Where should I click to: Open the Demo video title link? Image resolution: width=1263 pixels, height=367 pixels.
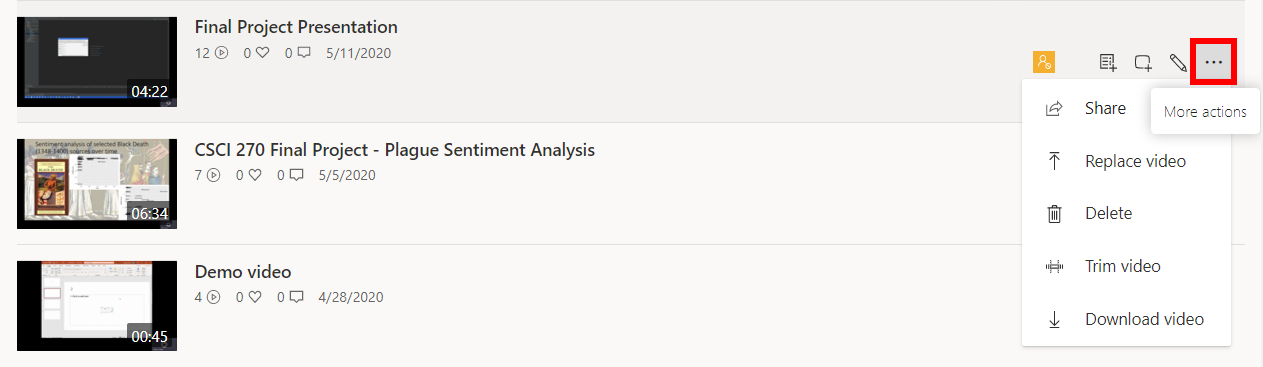(x=243, y=272)
